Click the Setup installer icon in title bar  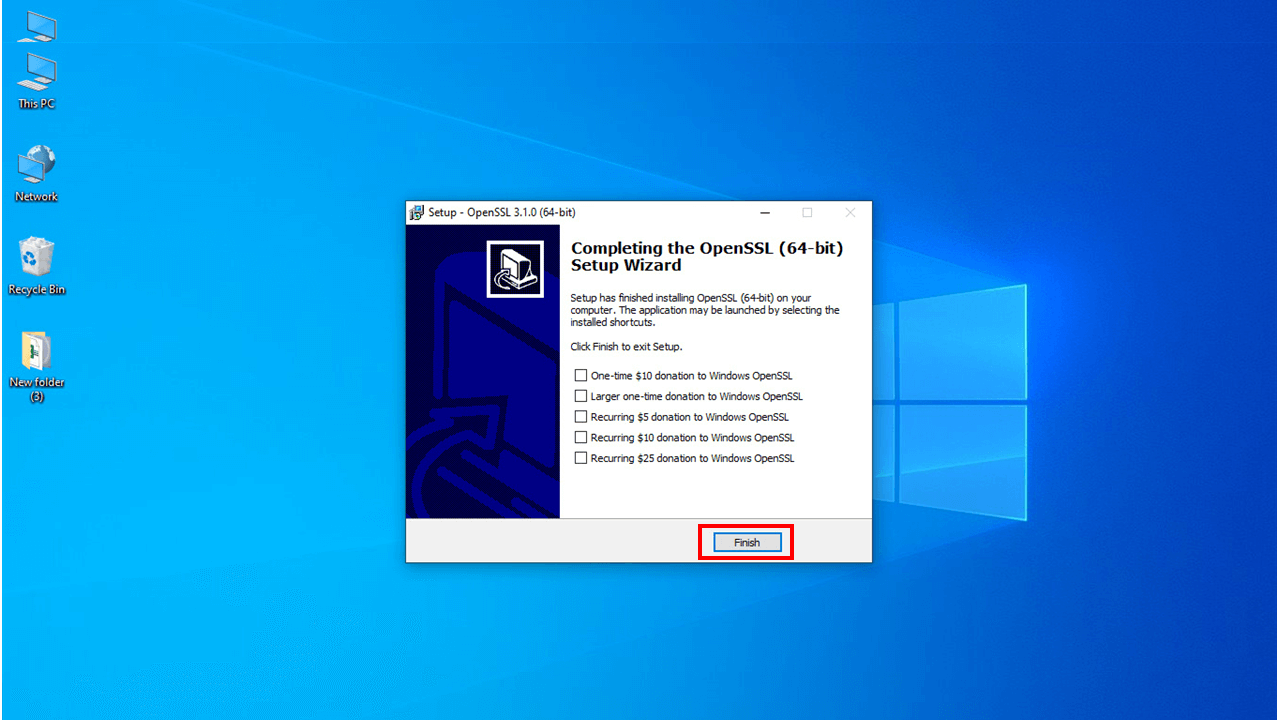(417, 212)
